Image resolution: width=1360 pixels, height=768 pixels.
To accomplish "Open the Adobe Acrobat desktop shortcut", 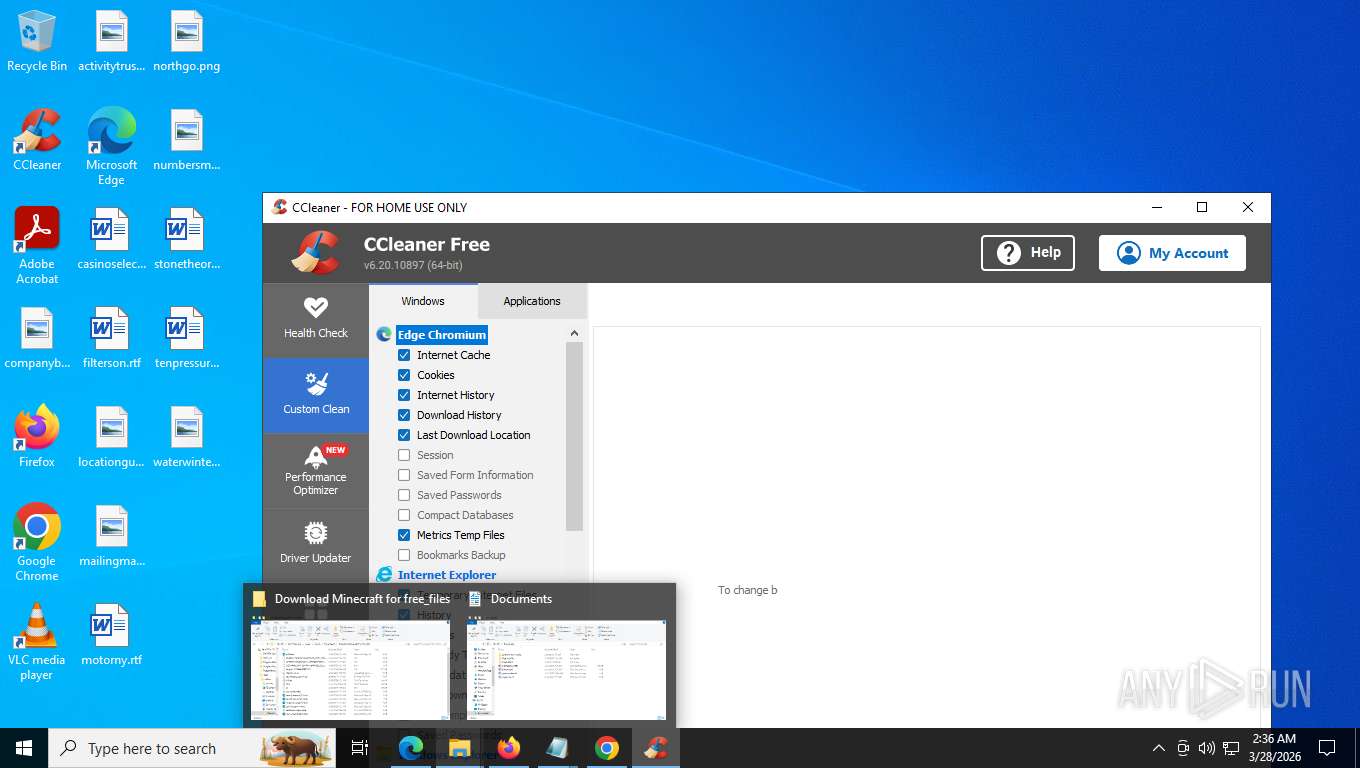I will (x=37, y=246).
